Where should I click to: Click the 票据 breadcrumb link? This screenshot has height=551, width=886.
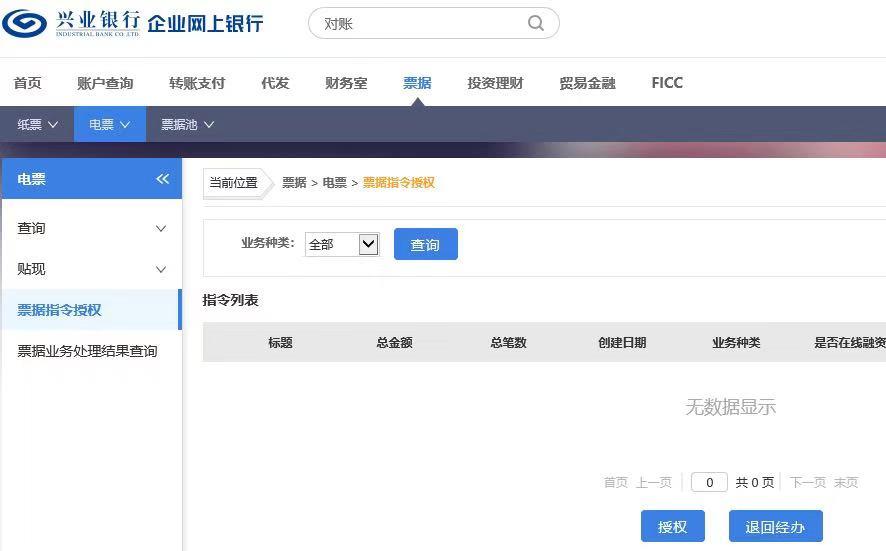(x=294, y=183)
